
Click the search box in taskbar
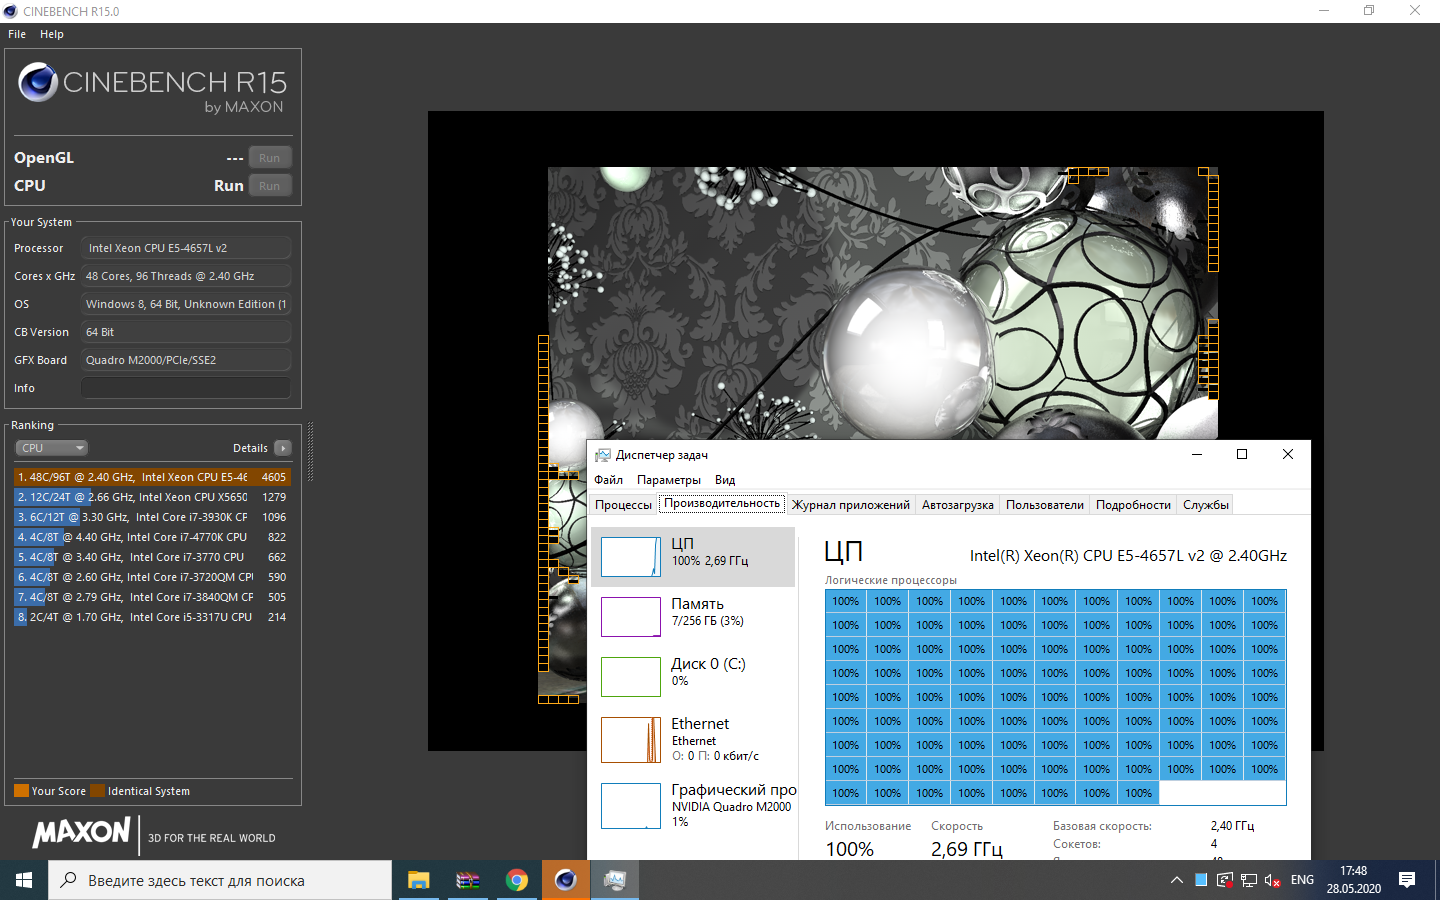pyautogui.click(x=220, y=880)
